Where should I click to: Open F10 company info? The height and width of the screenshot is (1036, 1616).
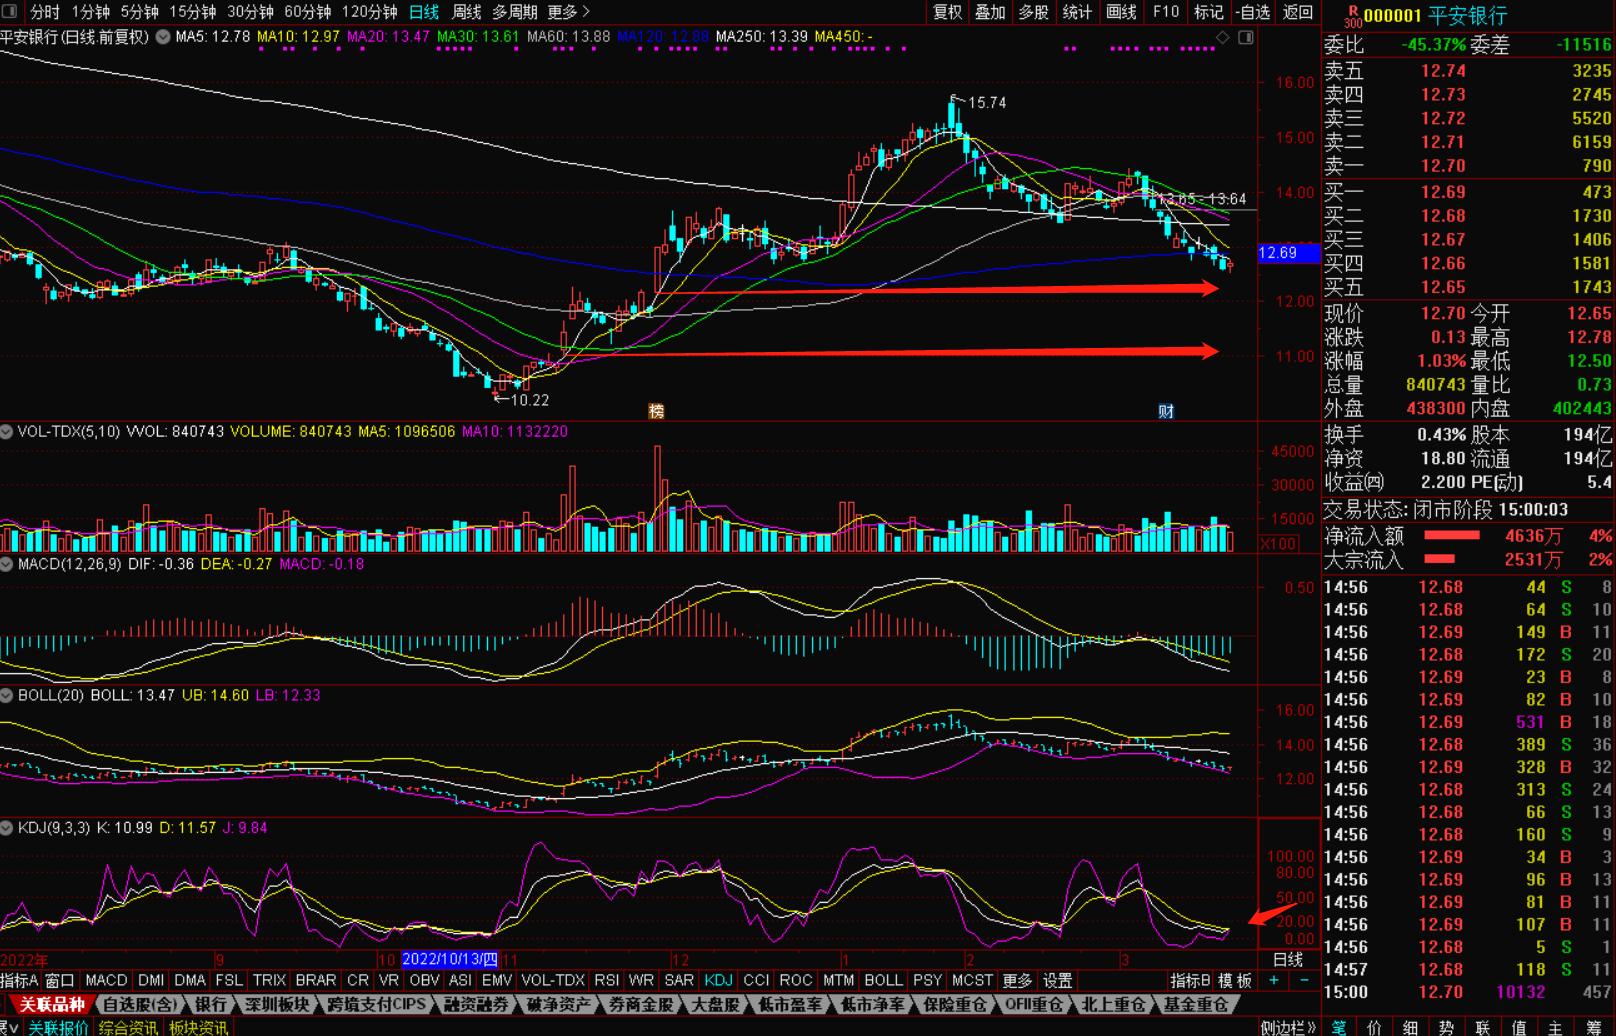click(x=1166, y=12)
